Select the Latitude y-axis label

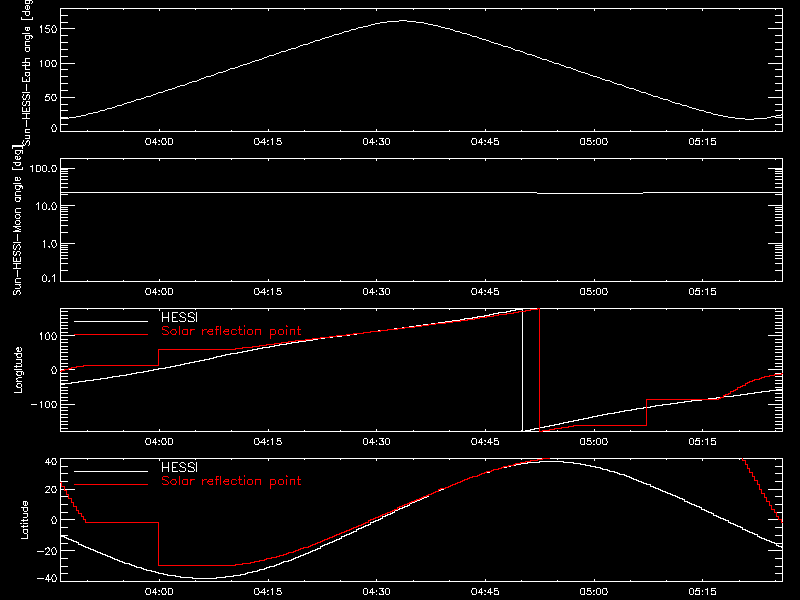24,520
